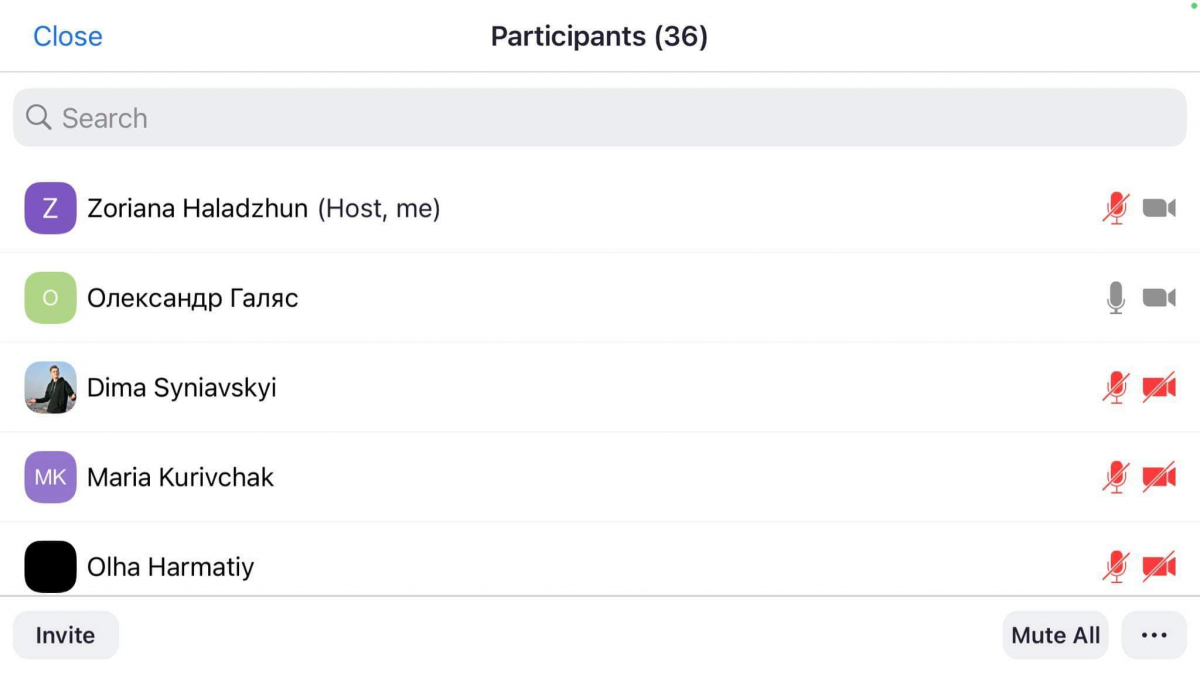
Task: Open the three-dots more options menu
Action: [1154, 635]
